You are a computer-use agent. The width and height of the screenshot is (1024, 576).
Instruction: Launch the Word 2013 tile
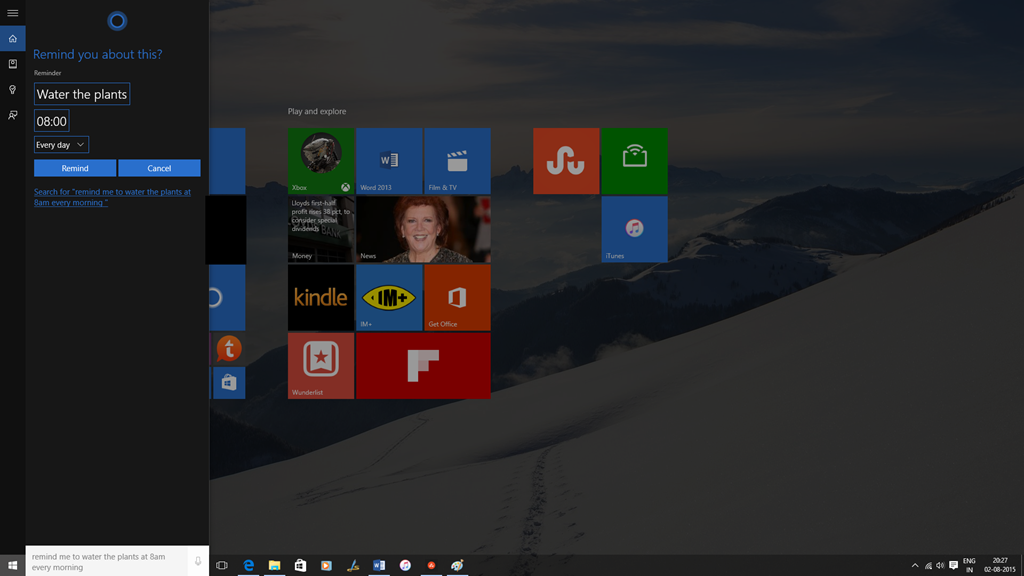(389, 161)
